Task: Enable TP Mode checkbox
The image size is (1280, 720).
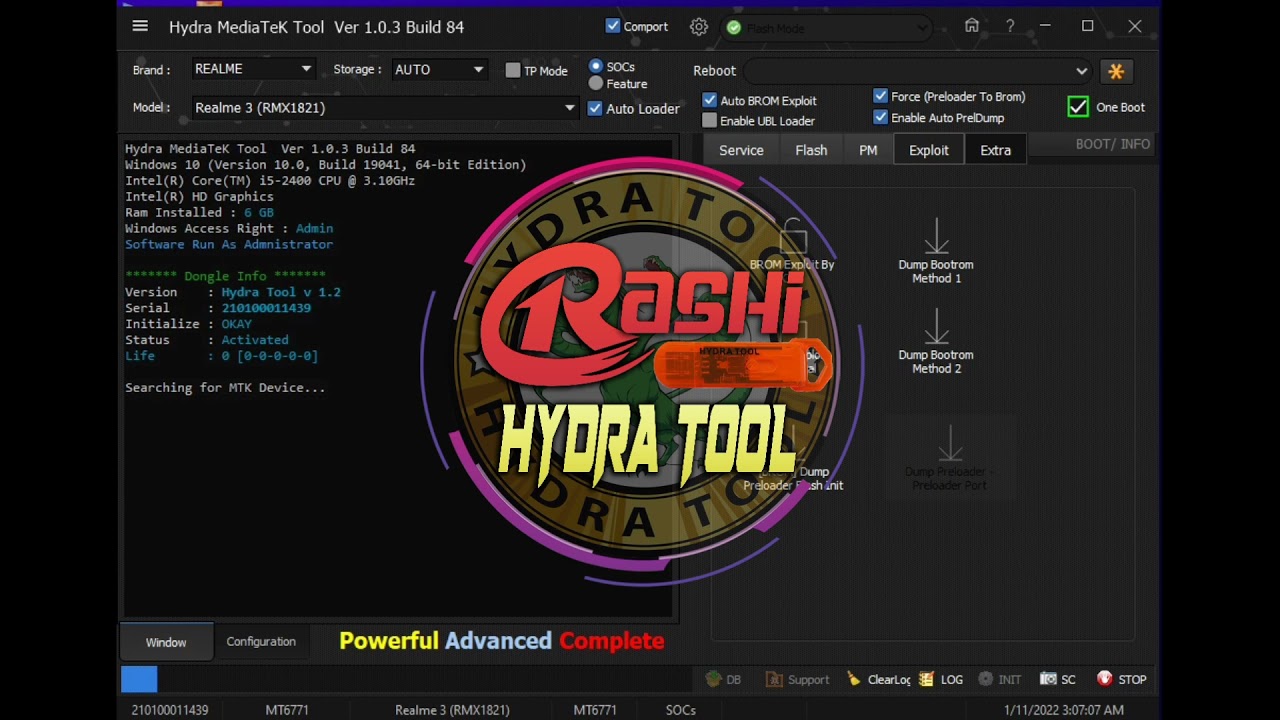Action: click(513, 70)
